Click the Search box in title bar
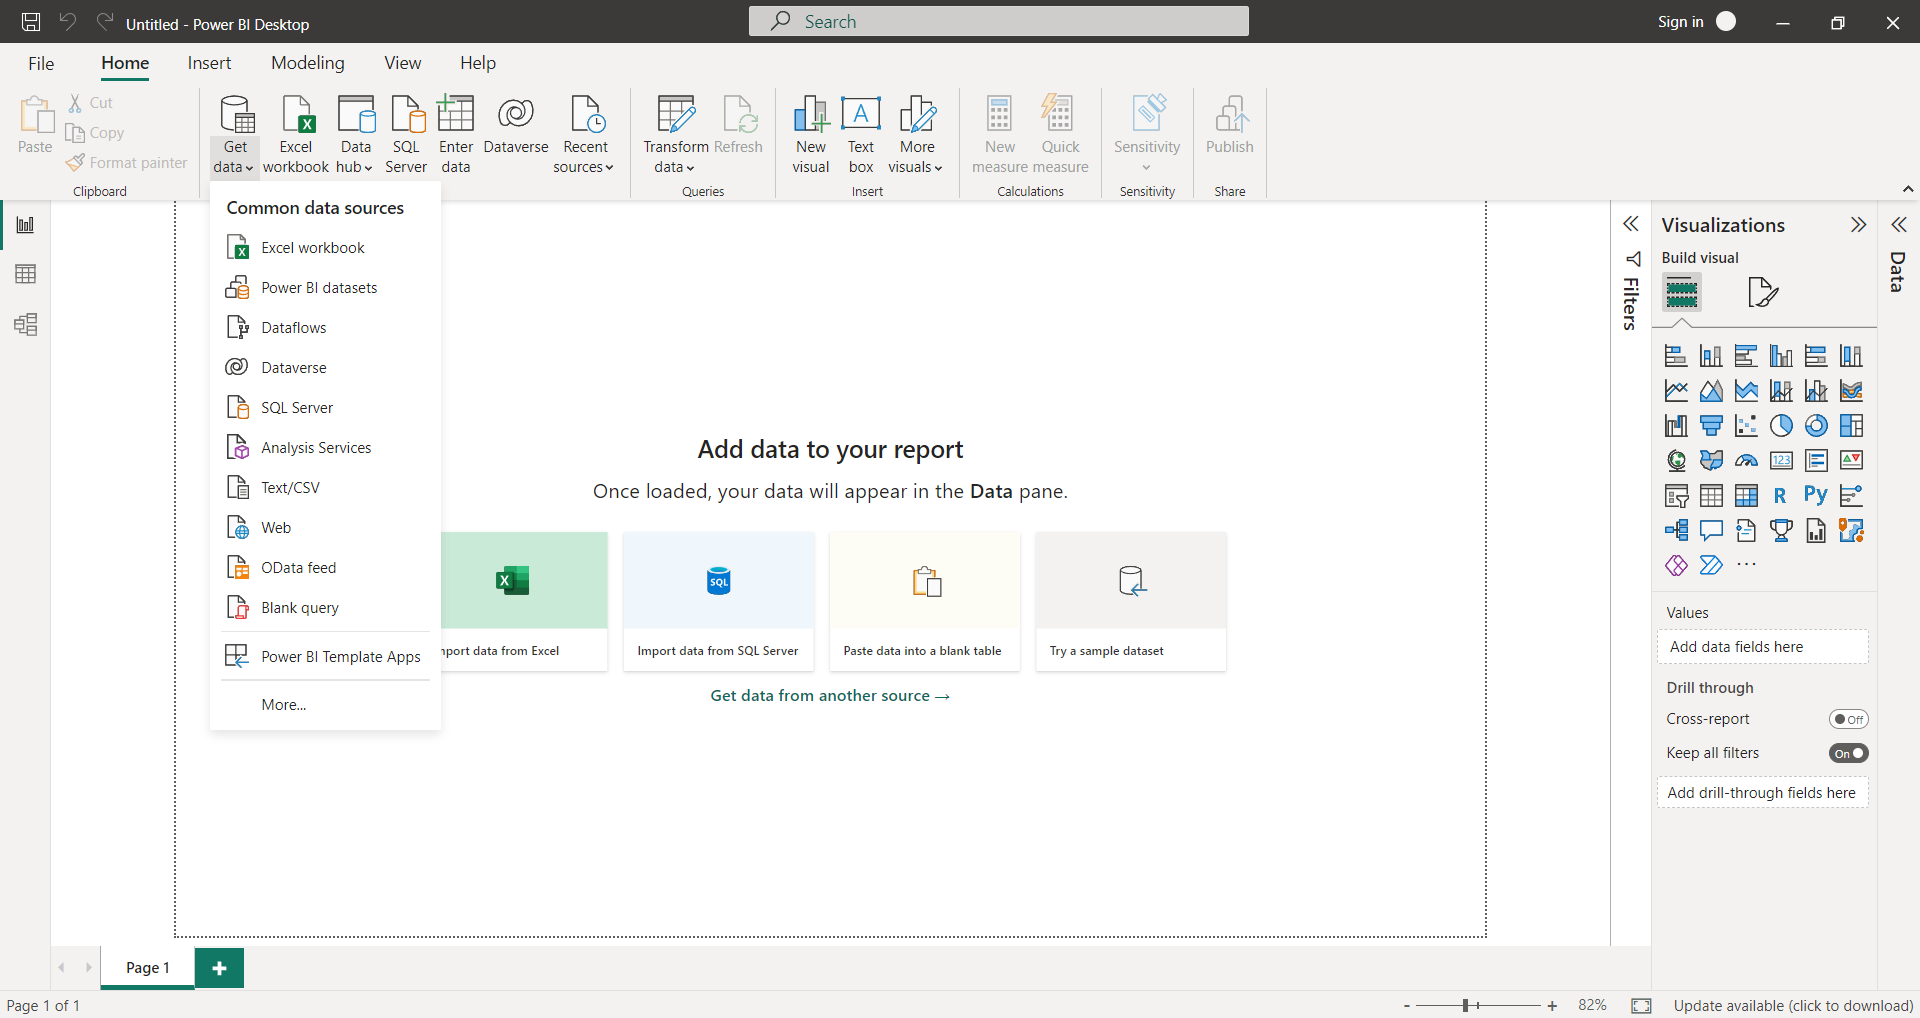 pyautogui.click(x=998, y=22)
